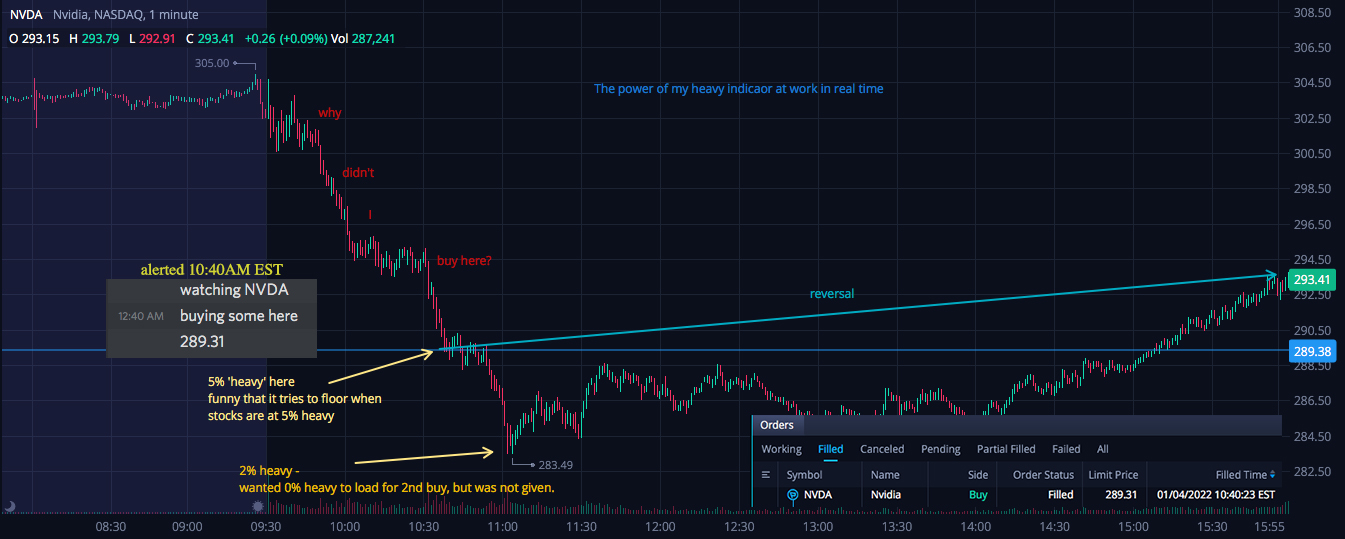Click the Order Status column header

1043,475
